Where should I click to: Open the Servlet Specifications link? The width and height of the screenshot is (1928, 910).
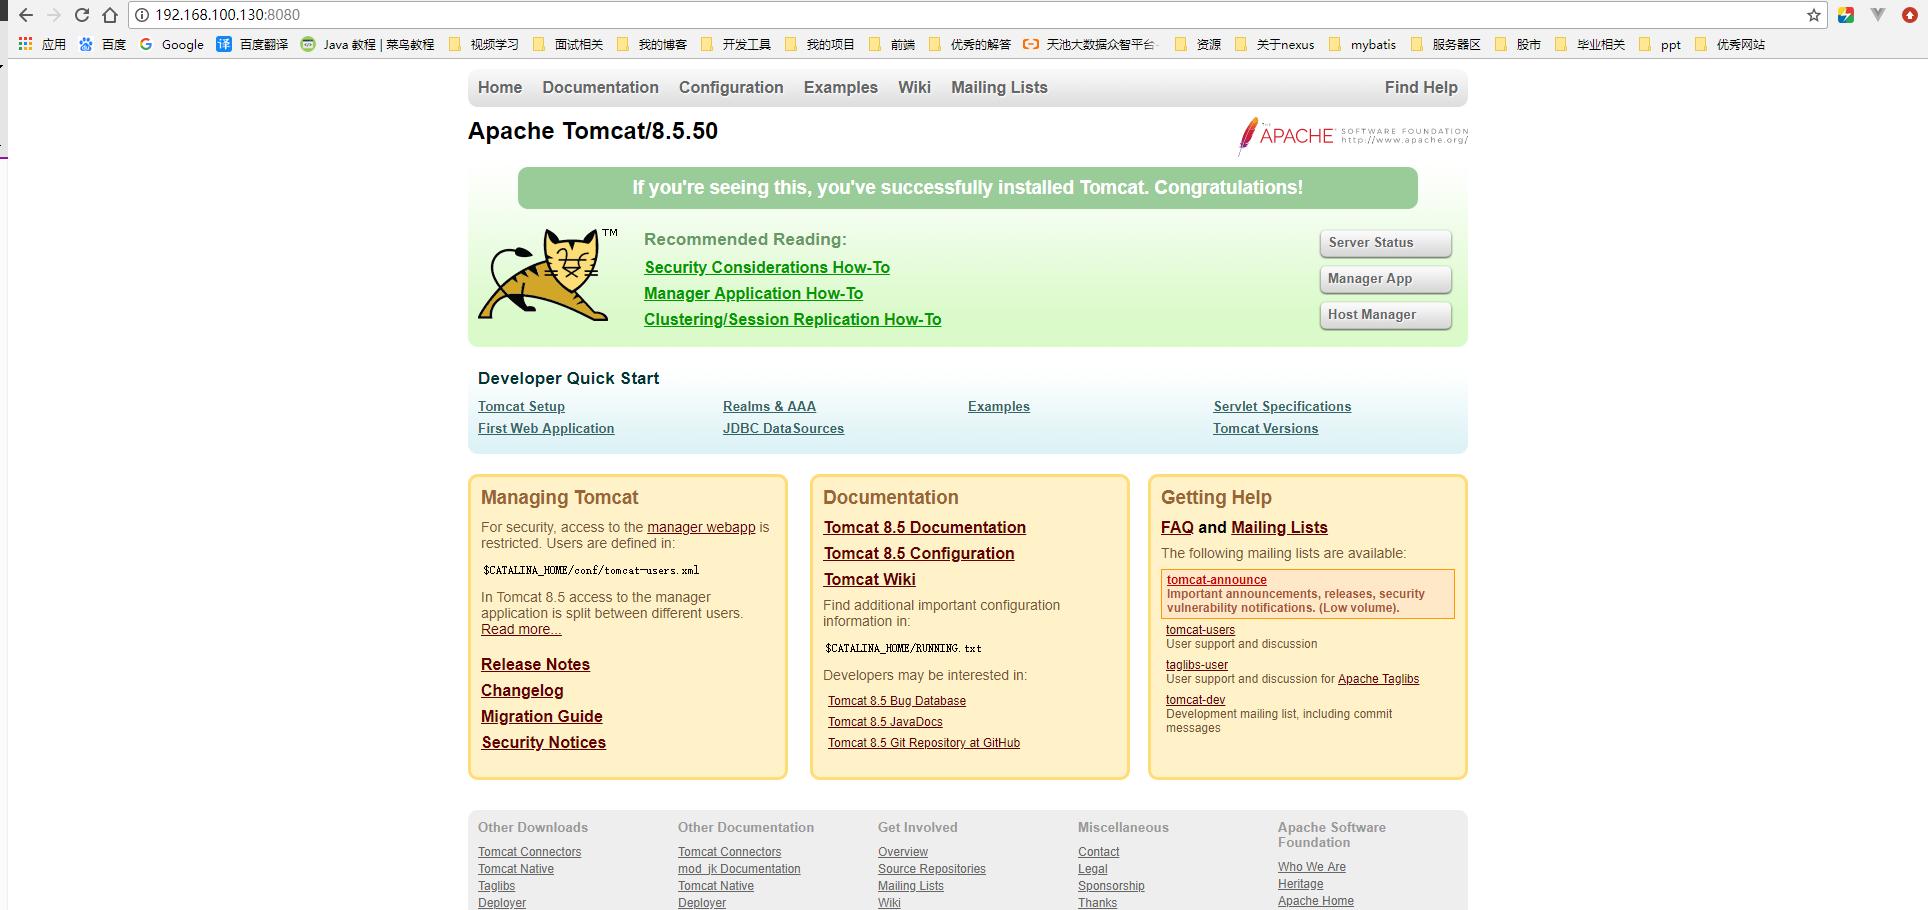click(x=1282, y=406)
